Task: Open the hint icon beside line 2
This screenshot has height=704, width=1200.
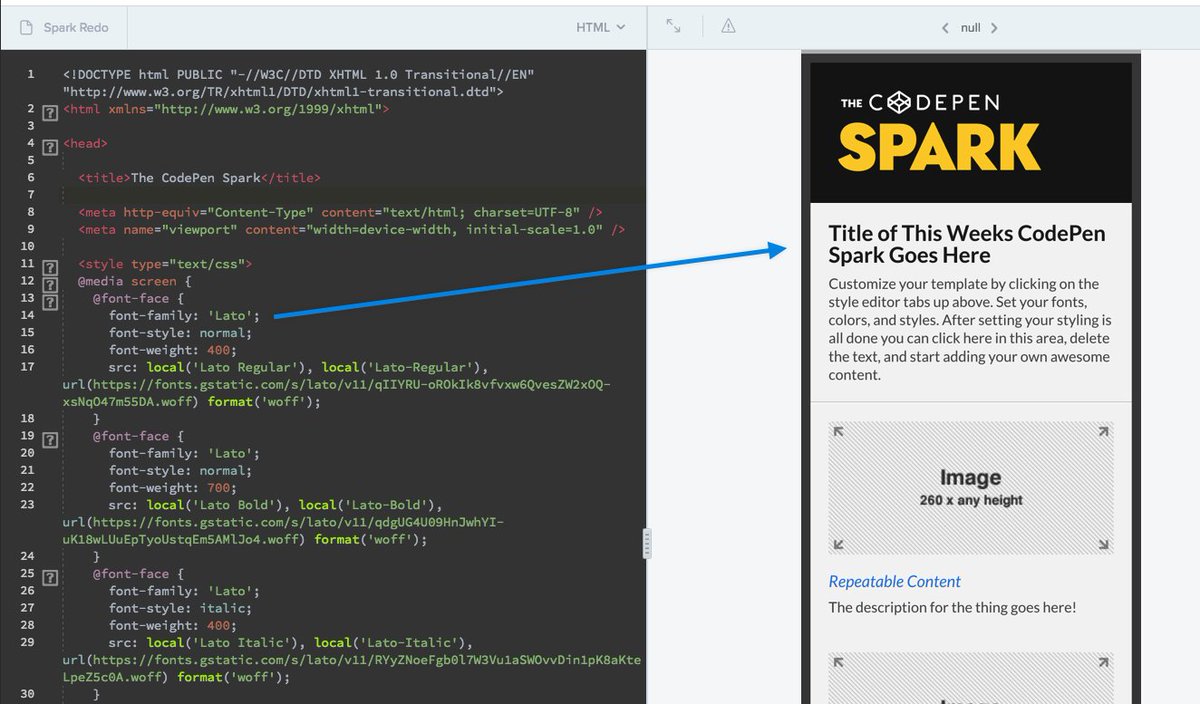Action: point(50,112)
